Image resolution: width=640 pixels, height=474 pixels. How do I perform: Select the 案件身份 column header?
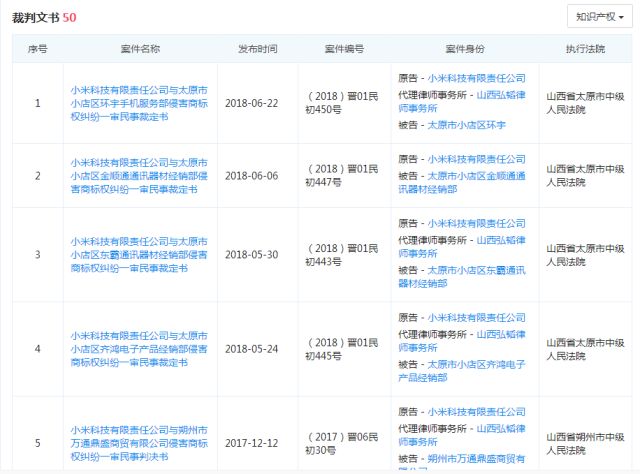tap(465, 49)
